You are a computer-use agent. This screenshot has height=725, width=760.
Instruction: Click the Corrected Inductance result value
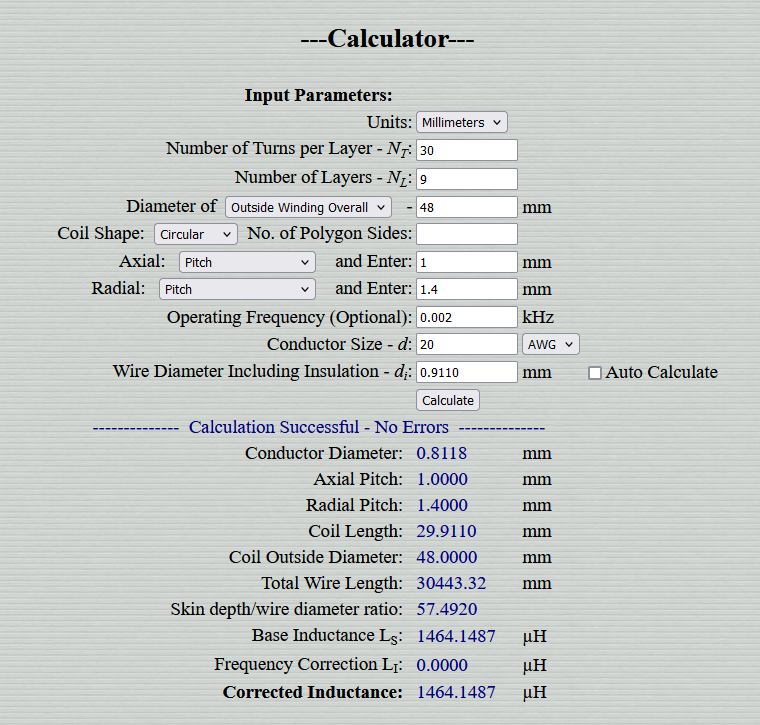coord(456,692)
